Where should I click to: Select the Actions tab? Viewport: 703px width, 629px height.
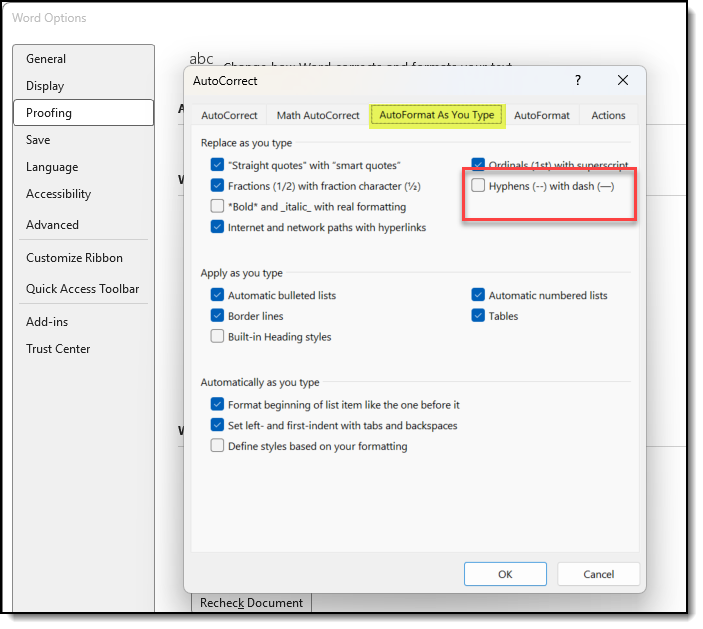click(x=608, y=115)
